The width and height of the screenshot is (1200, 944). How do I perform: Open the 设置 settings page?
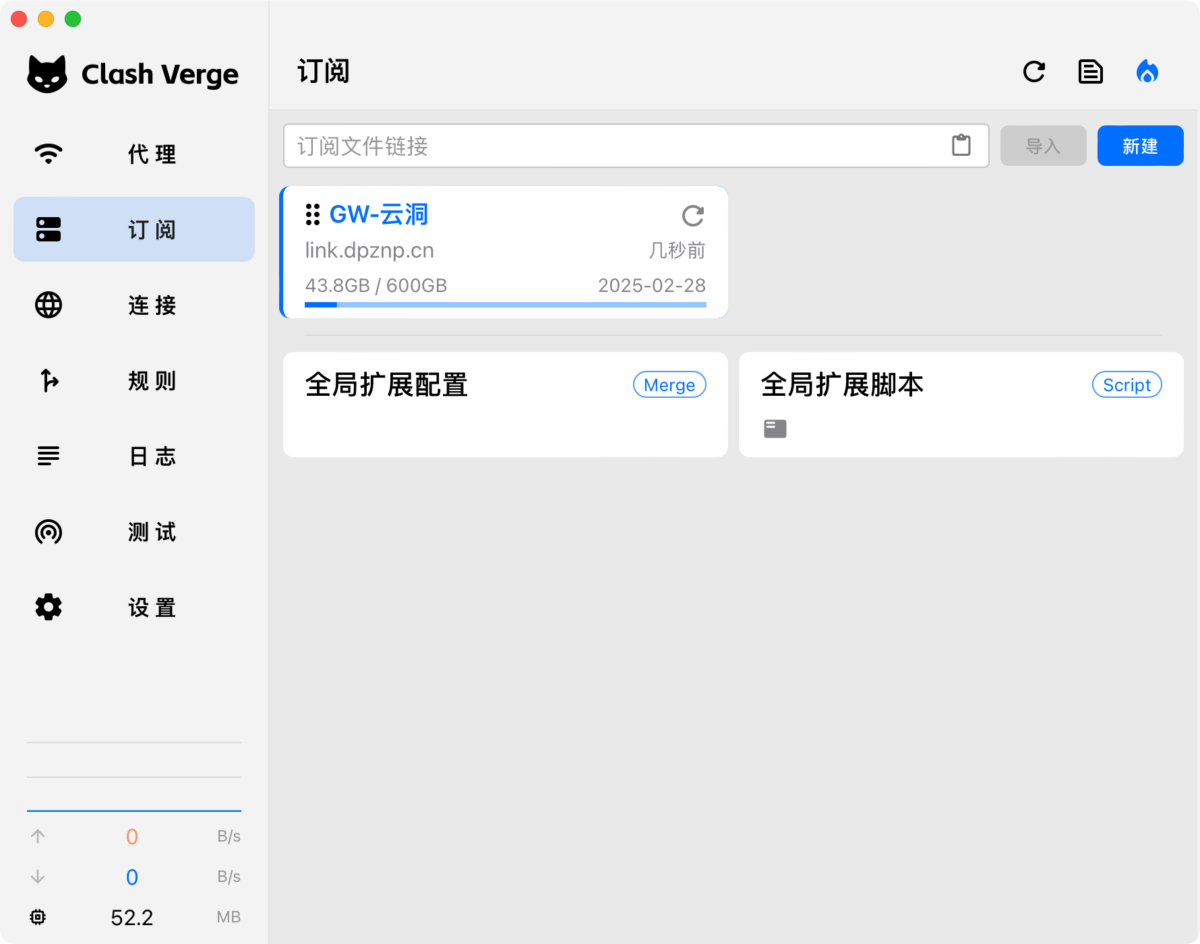click(x=134, y=607)
